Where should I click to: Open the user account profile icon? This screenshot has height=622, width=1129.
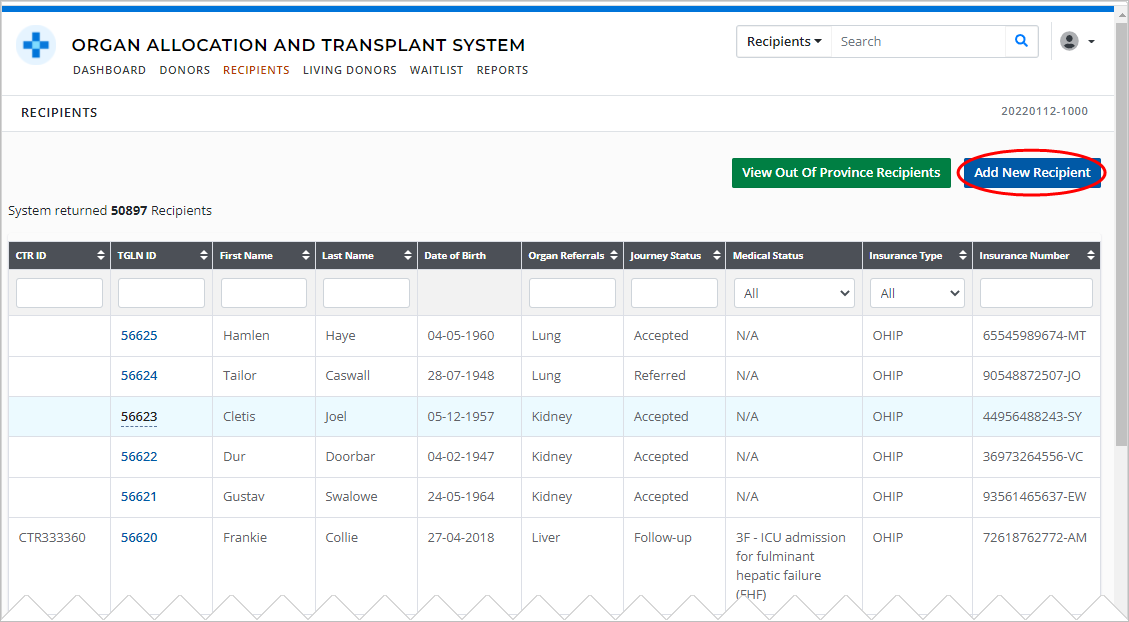pos(1068,41)
